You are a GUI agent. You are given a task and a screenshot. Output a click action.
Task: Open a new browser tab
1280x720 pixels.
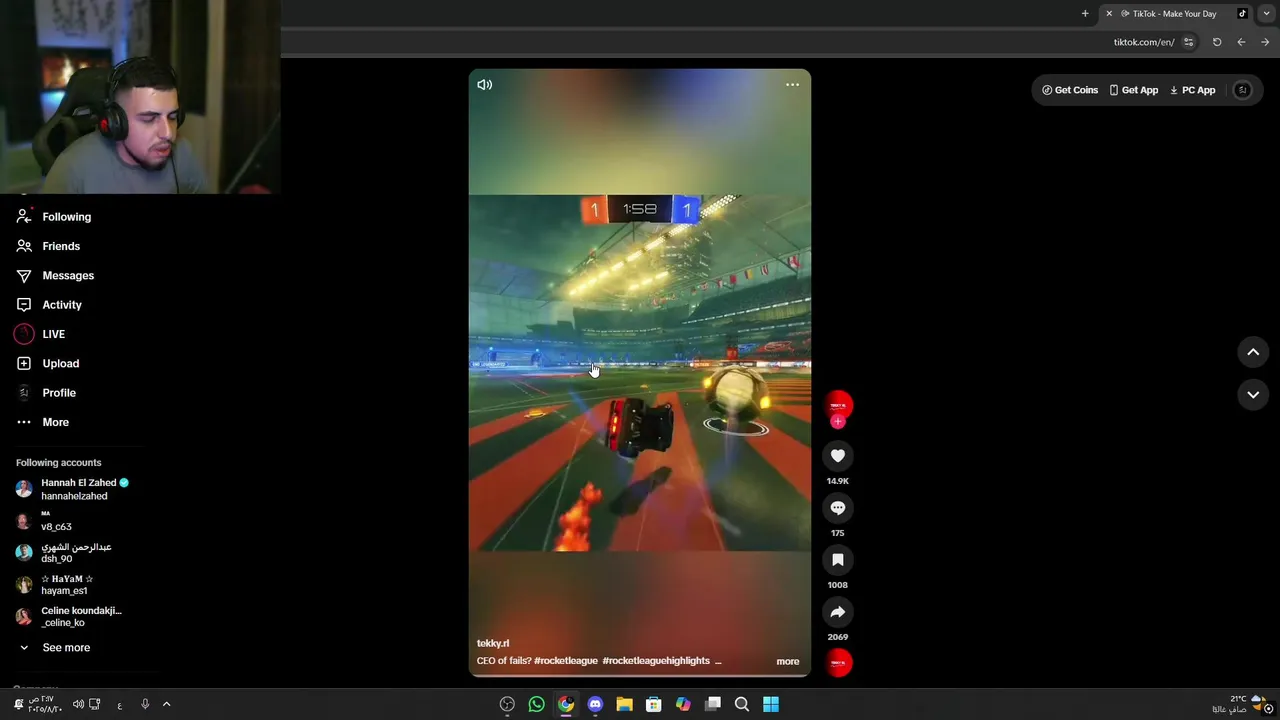(x=1085, y=14)
